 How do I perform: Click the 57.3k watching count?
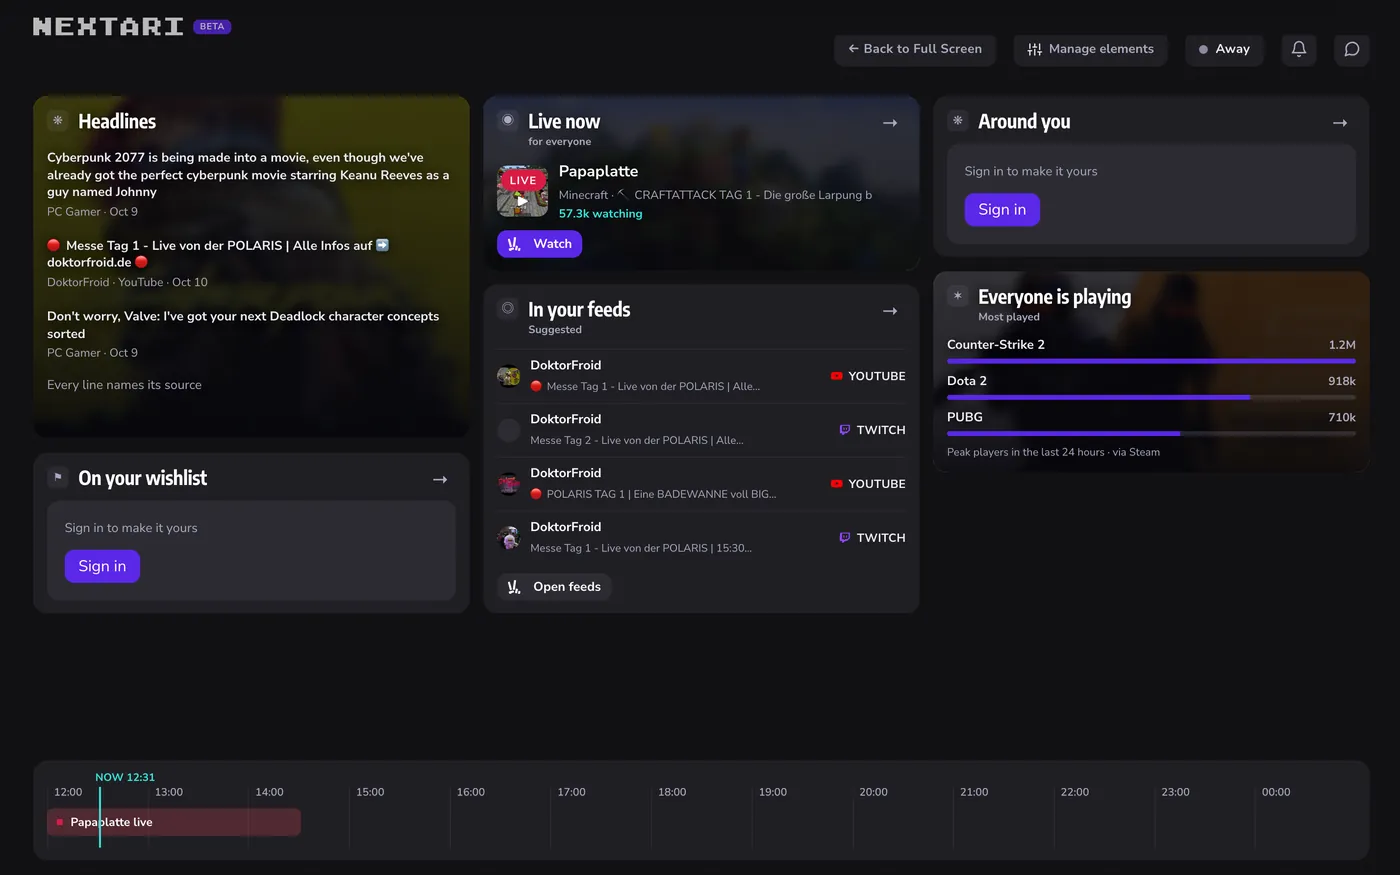[x=600, y=214]
